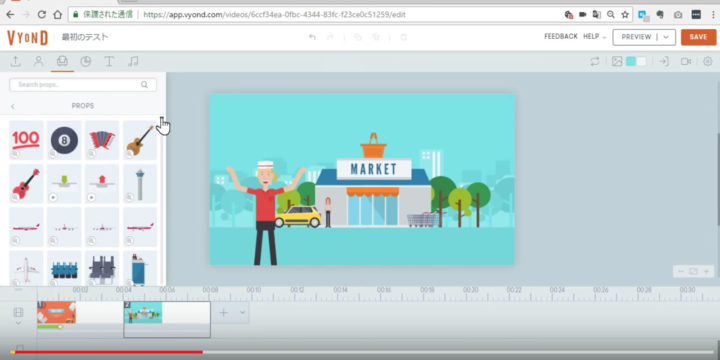Expand the PREVIEW dropdown arrow
Image resolution: width=720 pixels, height=360 pixels.
(666, 37)
